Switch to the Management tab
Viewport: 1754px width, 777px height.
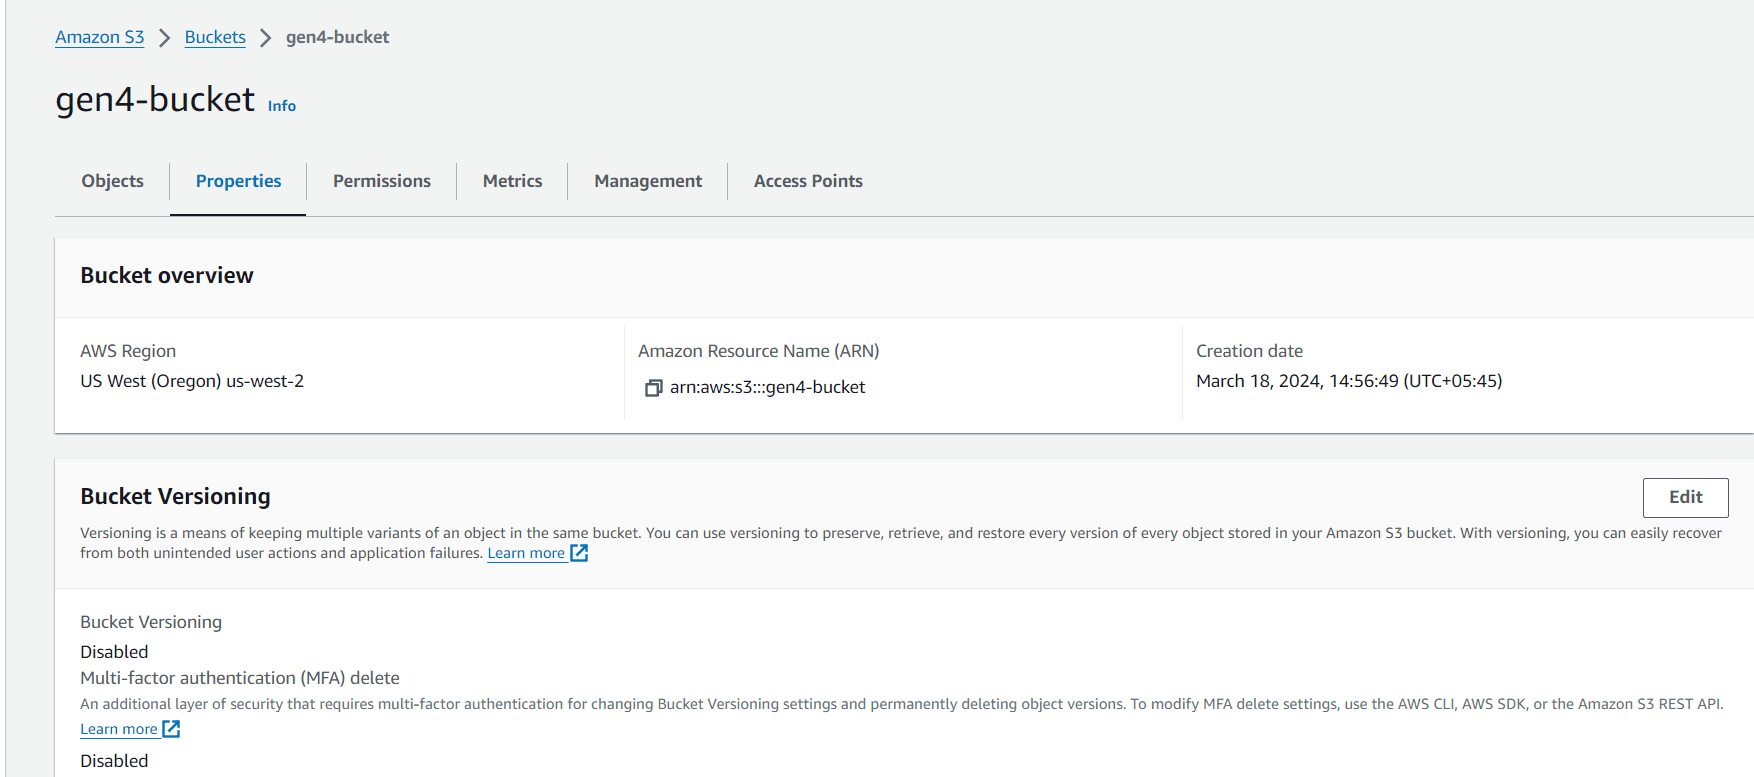pos(648,181)
